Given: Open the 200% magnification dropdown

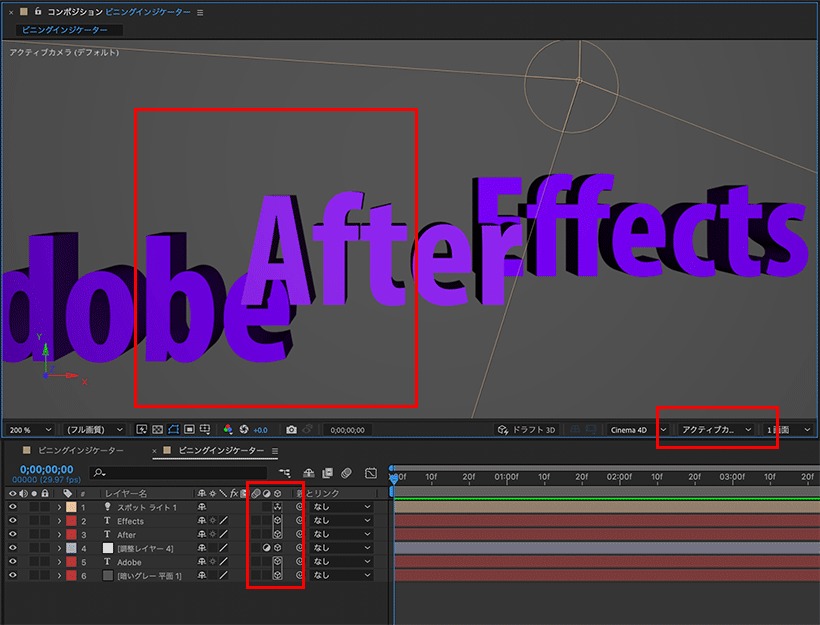Looking at the screenshot, I should 30,429.
